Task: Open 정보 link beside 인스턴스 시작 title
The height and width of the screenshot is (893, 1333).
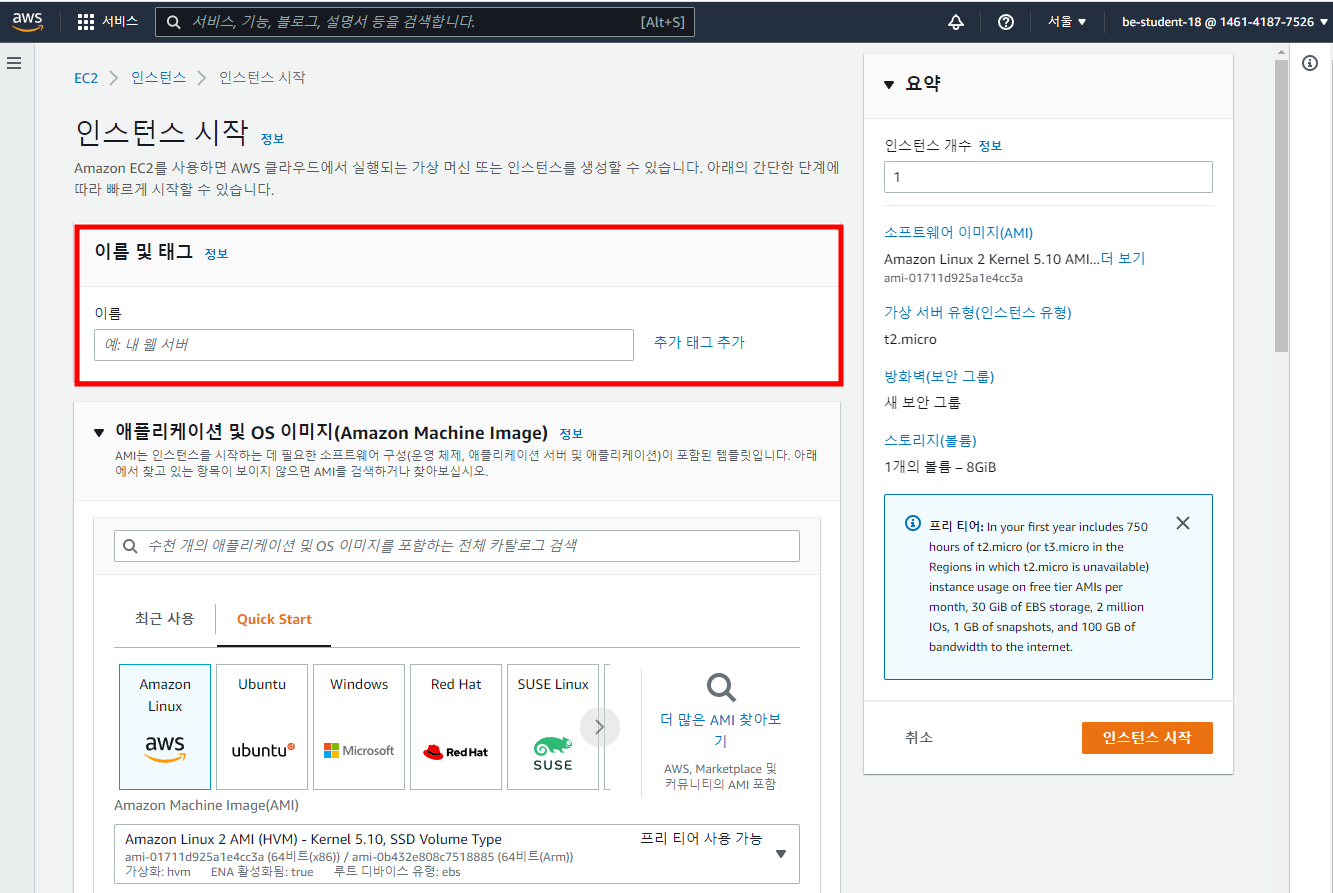Action: coord(272,139)
